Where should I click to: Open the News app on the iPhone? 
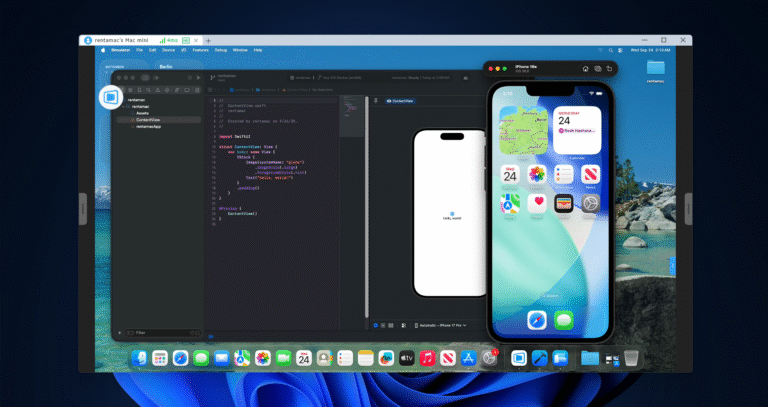(591, 175)
